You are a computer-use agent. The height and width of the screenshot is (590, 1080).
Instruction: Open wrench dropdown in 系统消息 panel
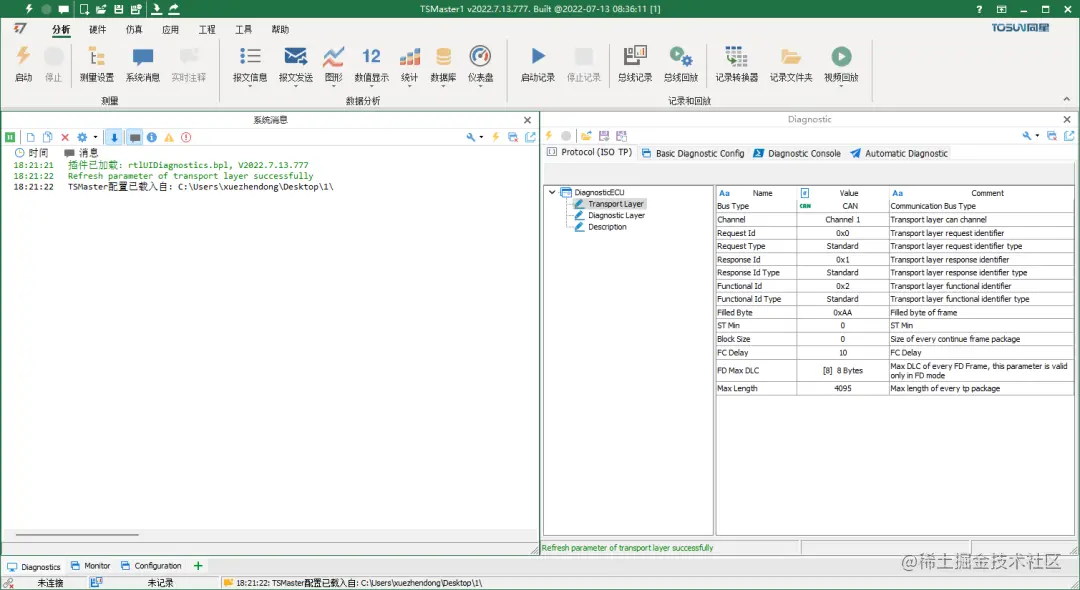coord(481,137)
